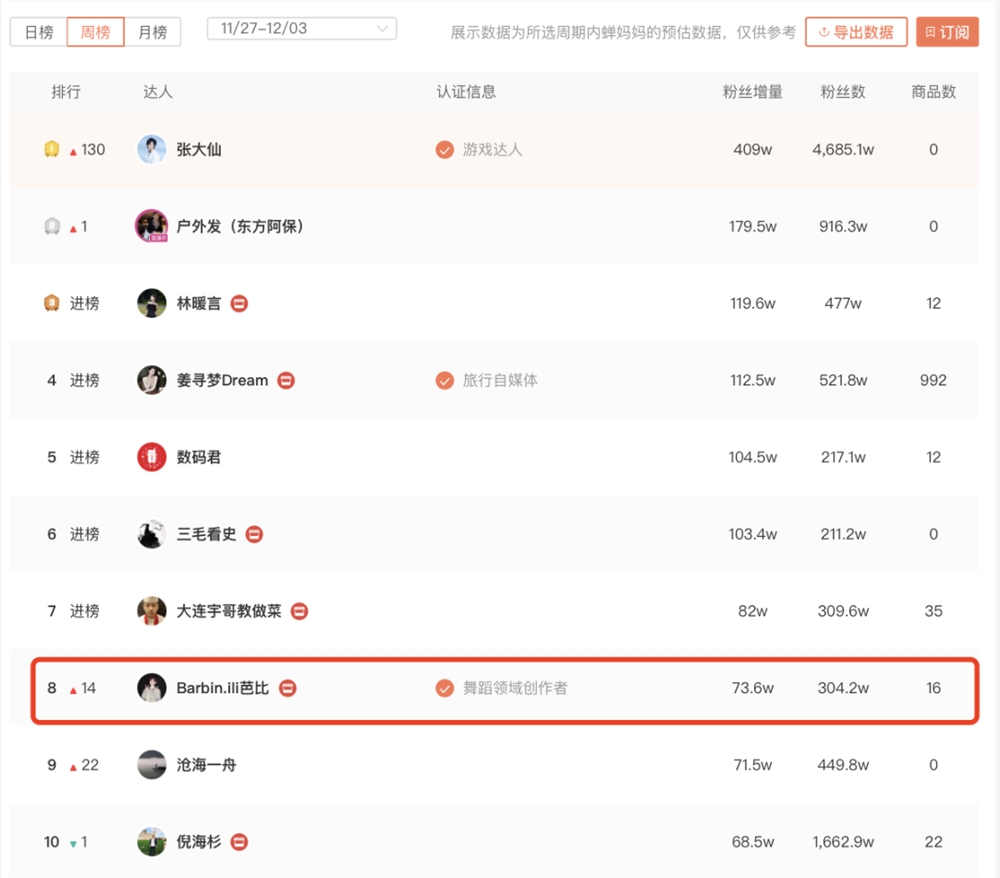
Task: Open the 11/27-12/03 date range dropdown
Action: pos(302,29)
